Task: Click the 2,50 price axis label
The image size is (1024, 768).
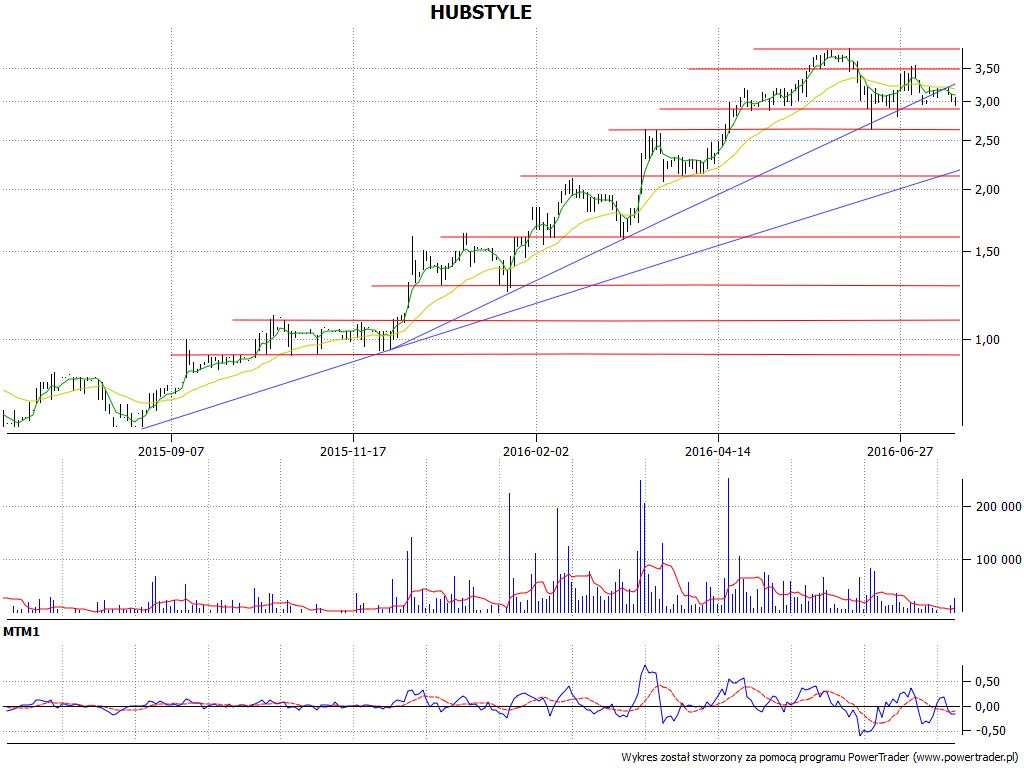Action: (x=987, y=141)
